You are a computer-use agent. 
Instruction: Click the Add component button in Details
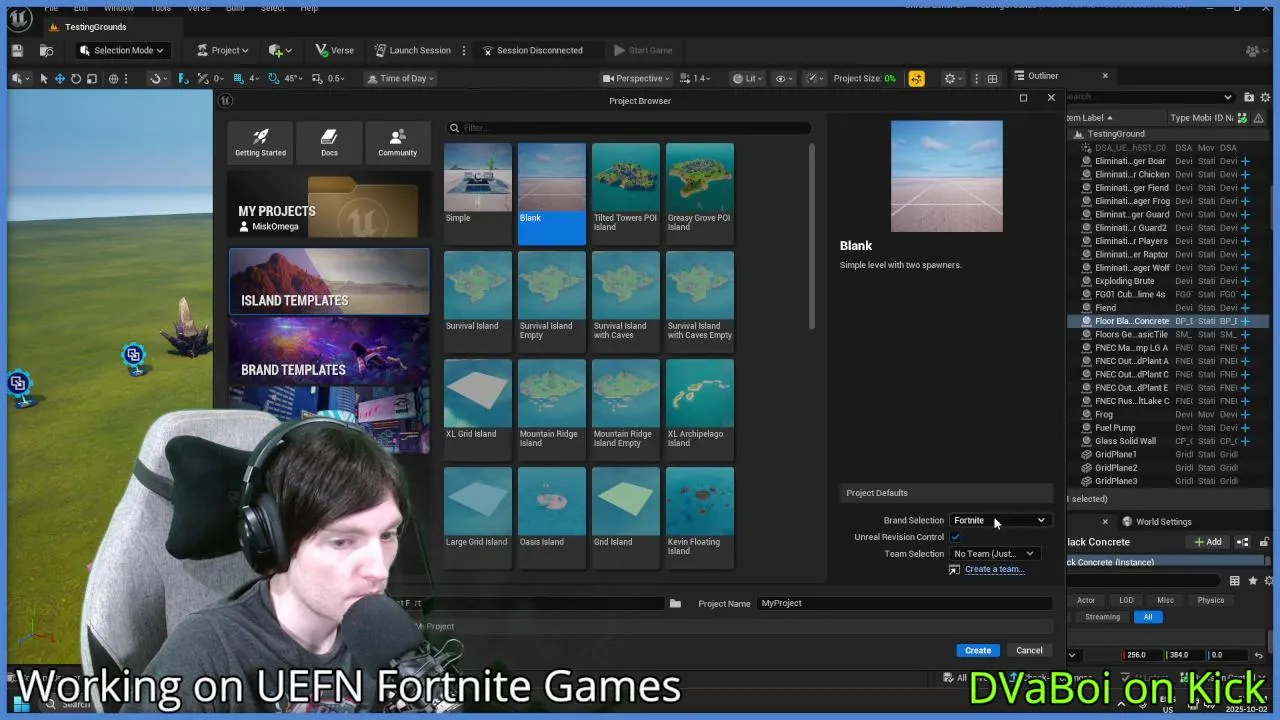coord(1207,542)
